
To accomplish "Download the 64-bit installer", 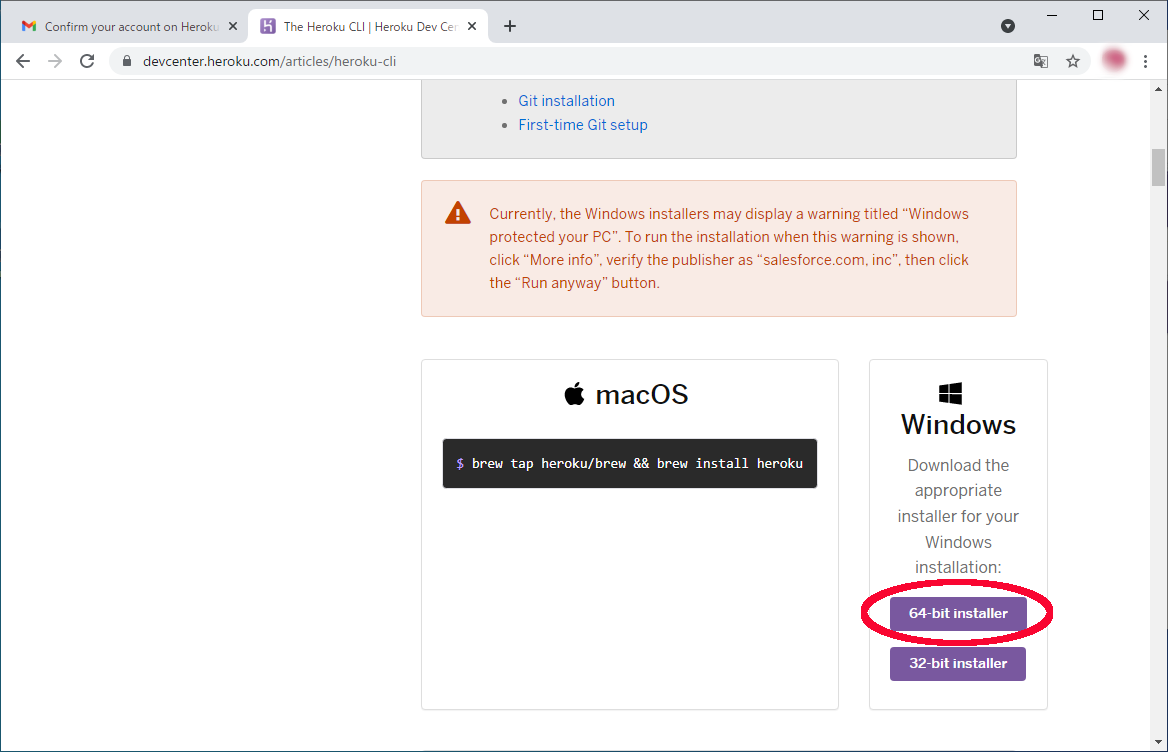I will pos(958,613).
